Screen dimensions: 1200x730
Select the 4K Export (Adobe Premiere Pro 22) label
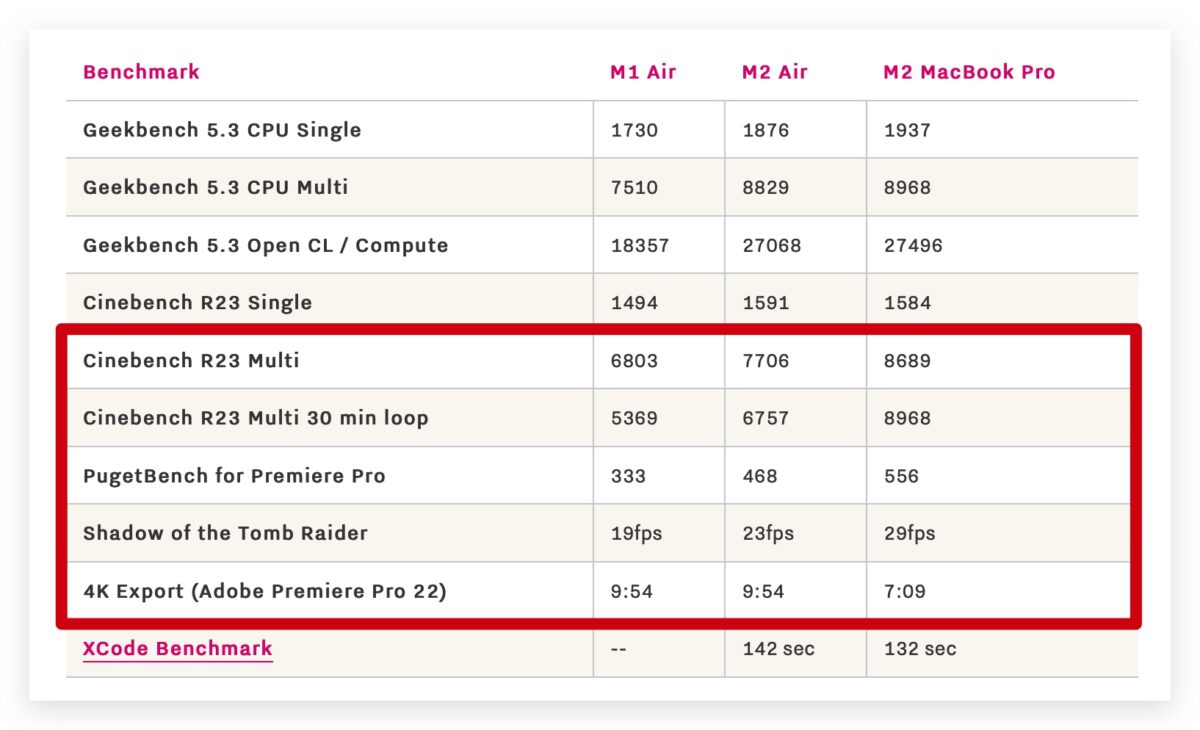coord(264,591)
